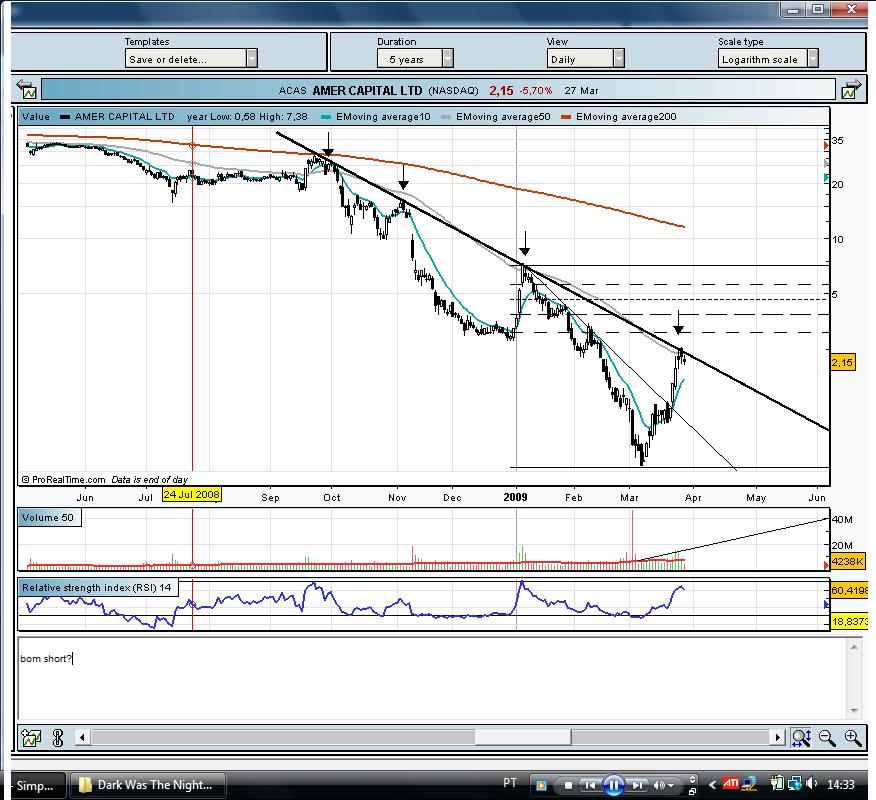
Task: Click the zoom in magnifier icon
Action: (x=853, y=738)
